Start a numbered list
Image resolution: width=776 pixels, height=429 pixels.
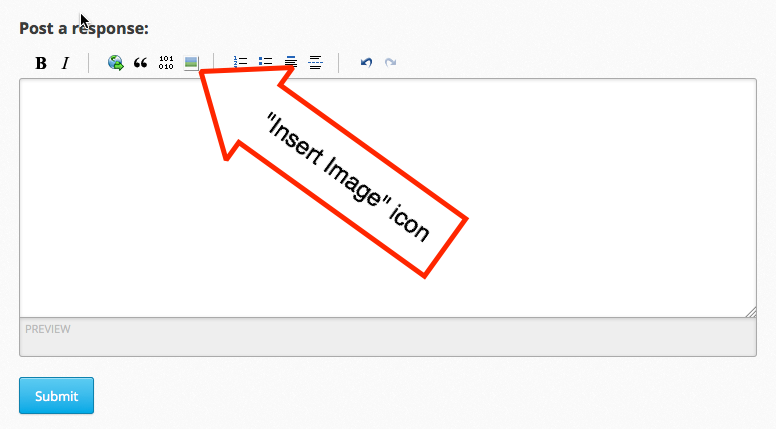240,63
